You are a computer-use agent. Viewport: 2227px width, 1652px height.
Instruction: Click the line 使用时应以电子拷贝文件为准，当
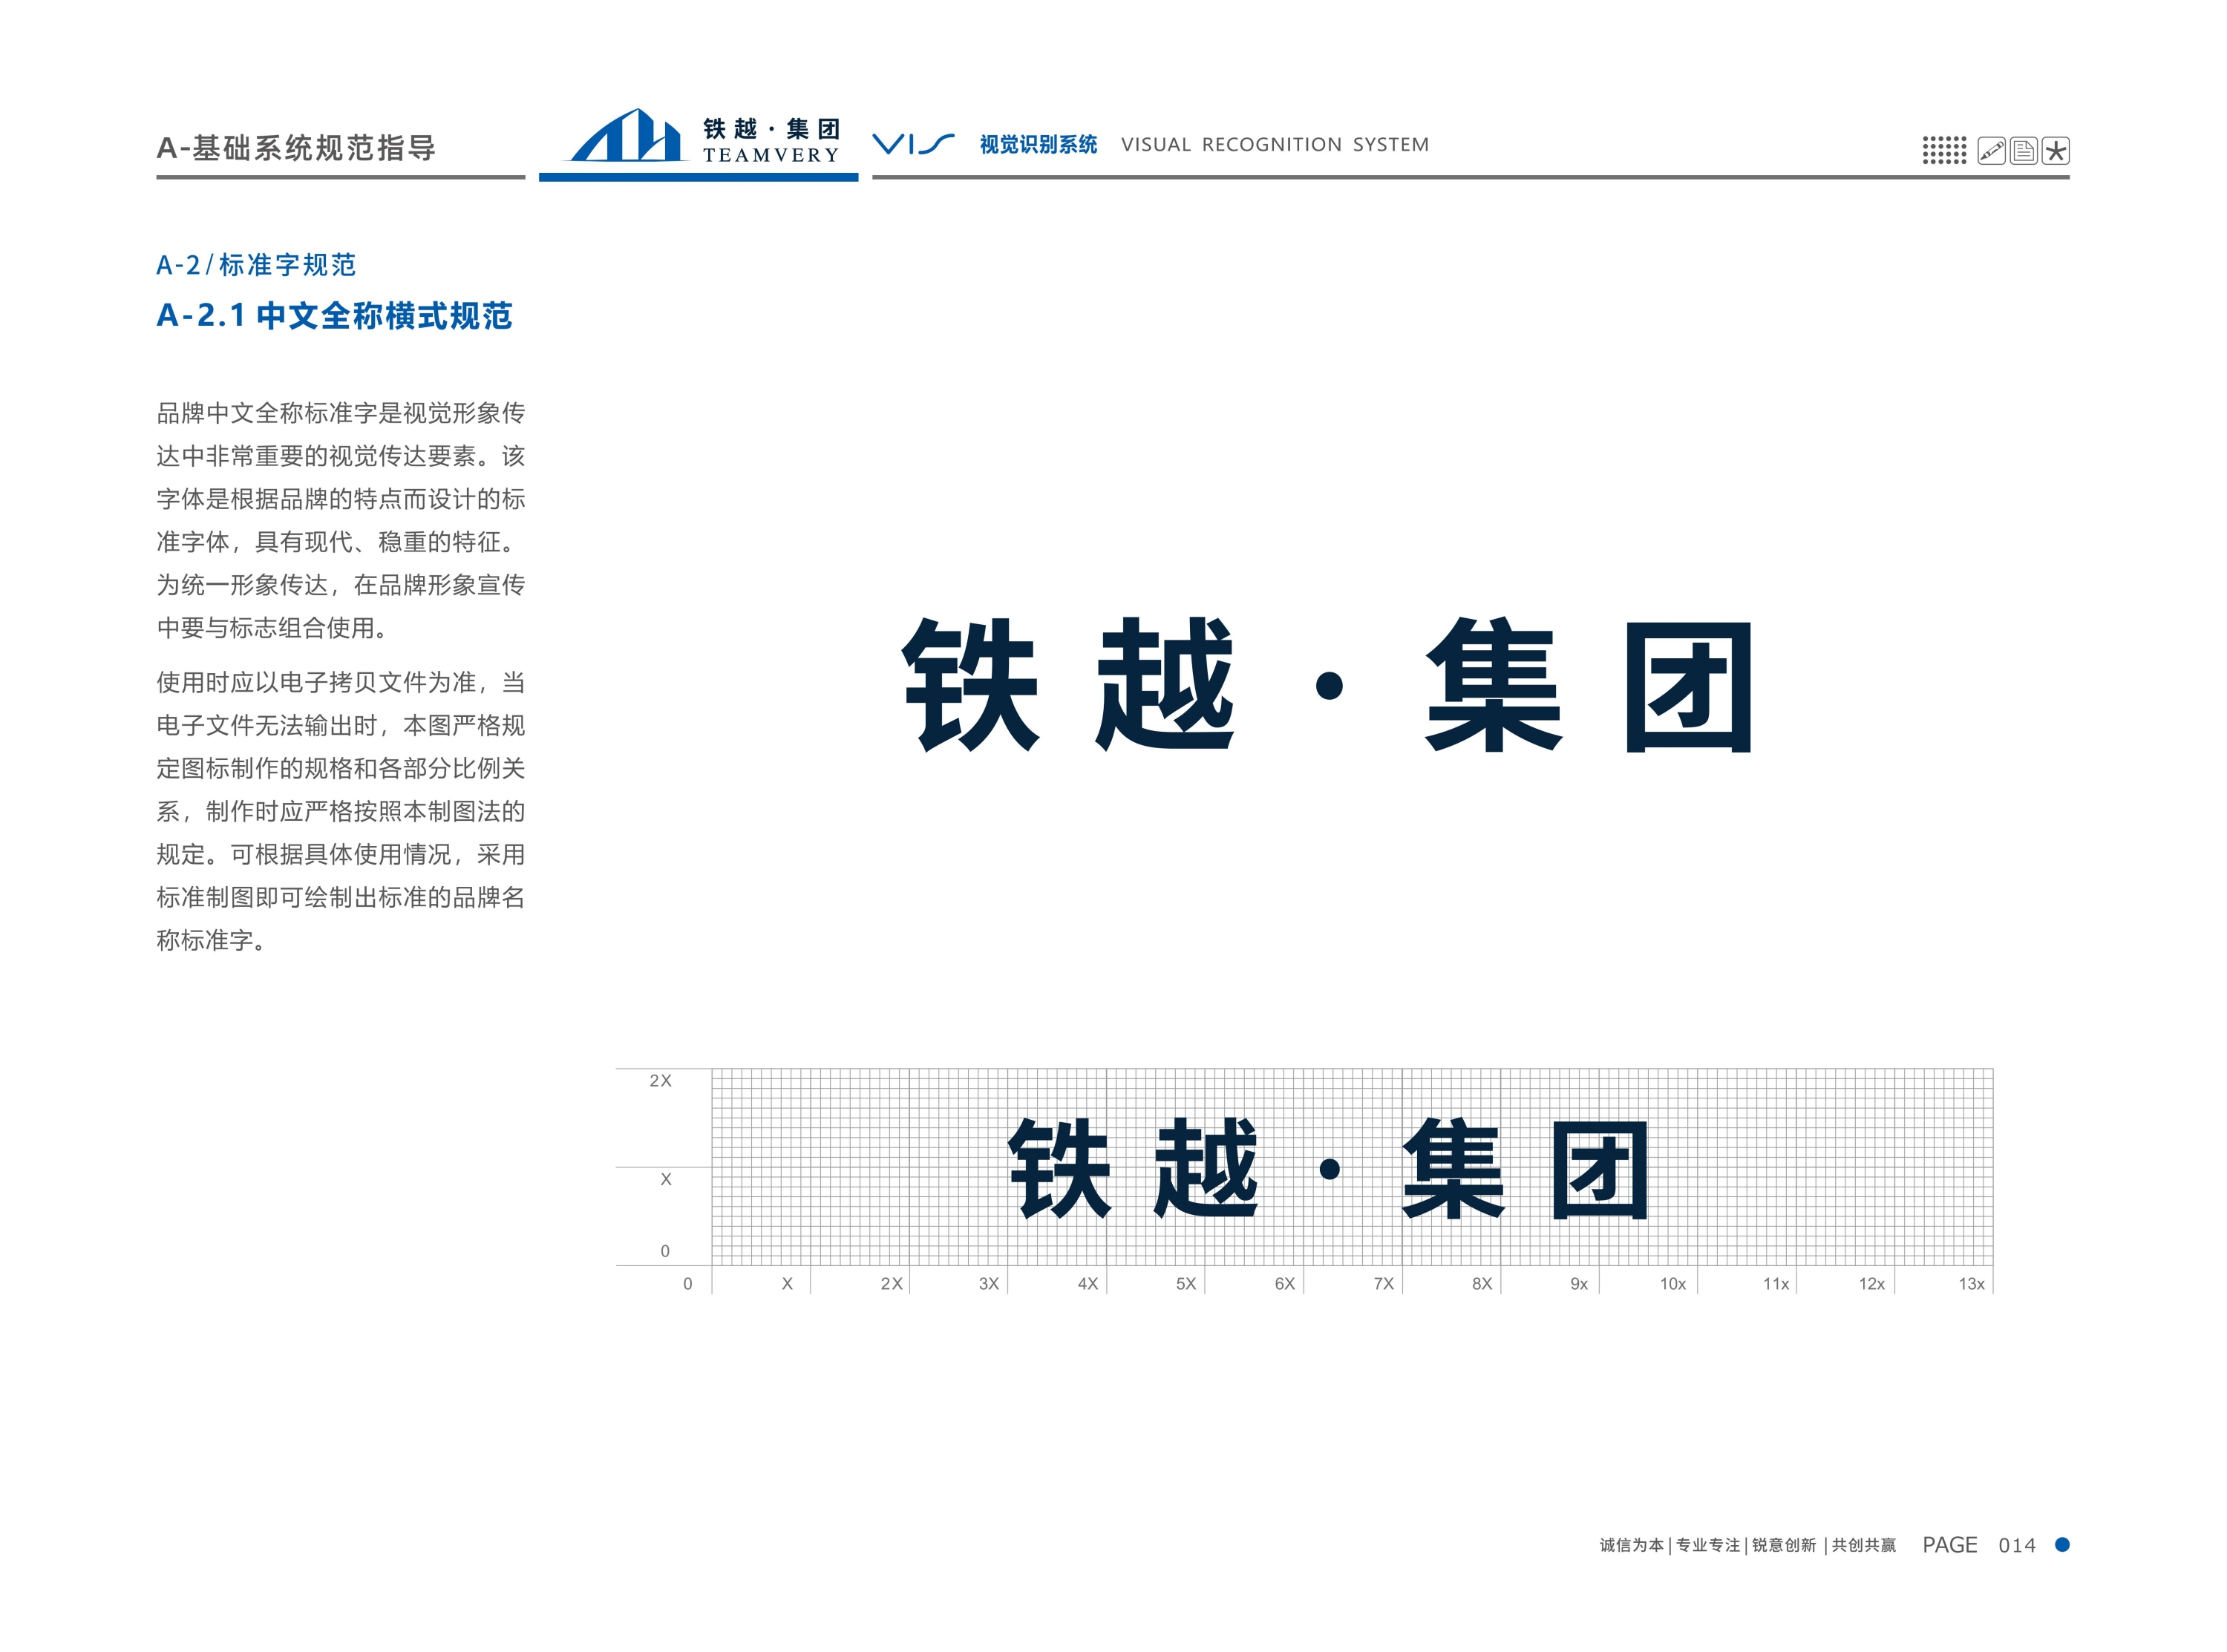(341, 683)
